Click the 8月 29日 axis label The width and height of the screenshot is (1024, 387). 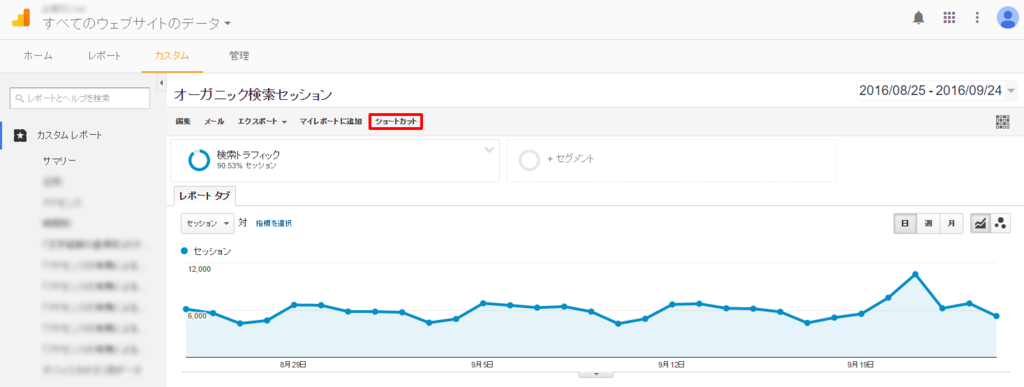pos(293,364)
